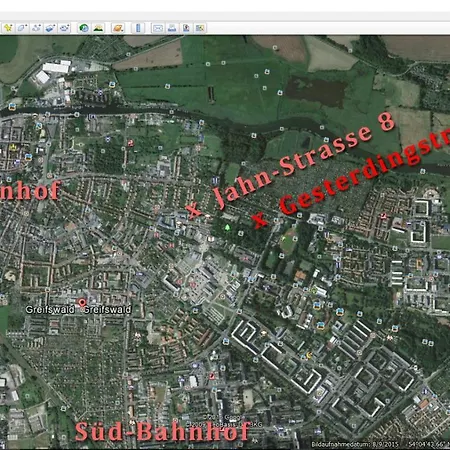Select the Add Polygon tool
This screenshot has width=450, height=450.
[x=22, y=28]
